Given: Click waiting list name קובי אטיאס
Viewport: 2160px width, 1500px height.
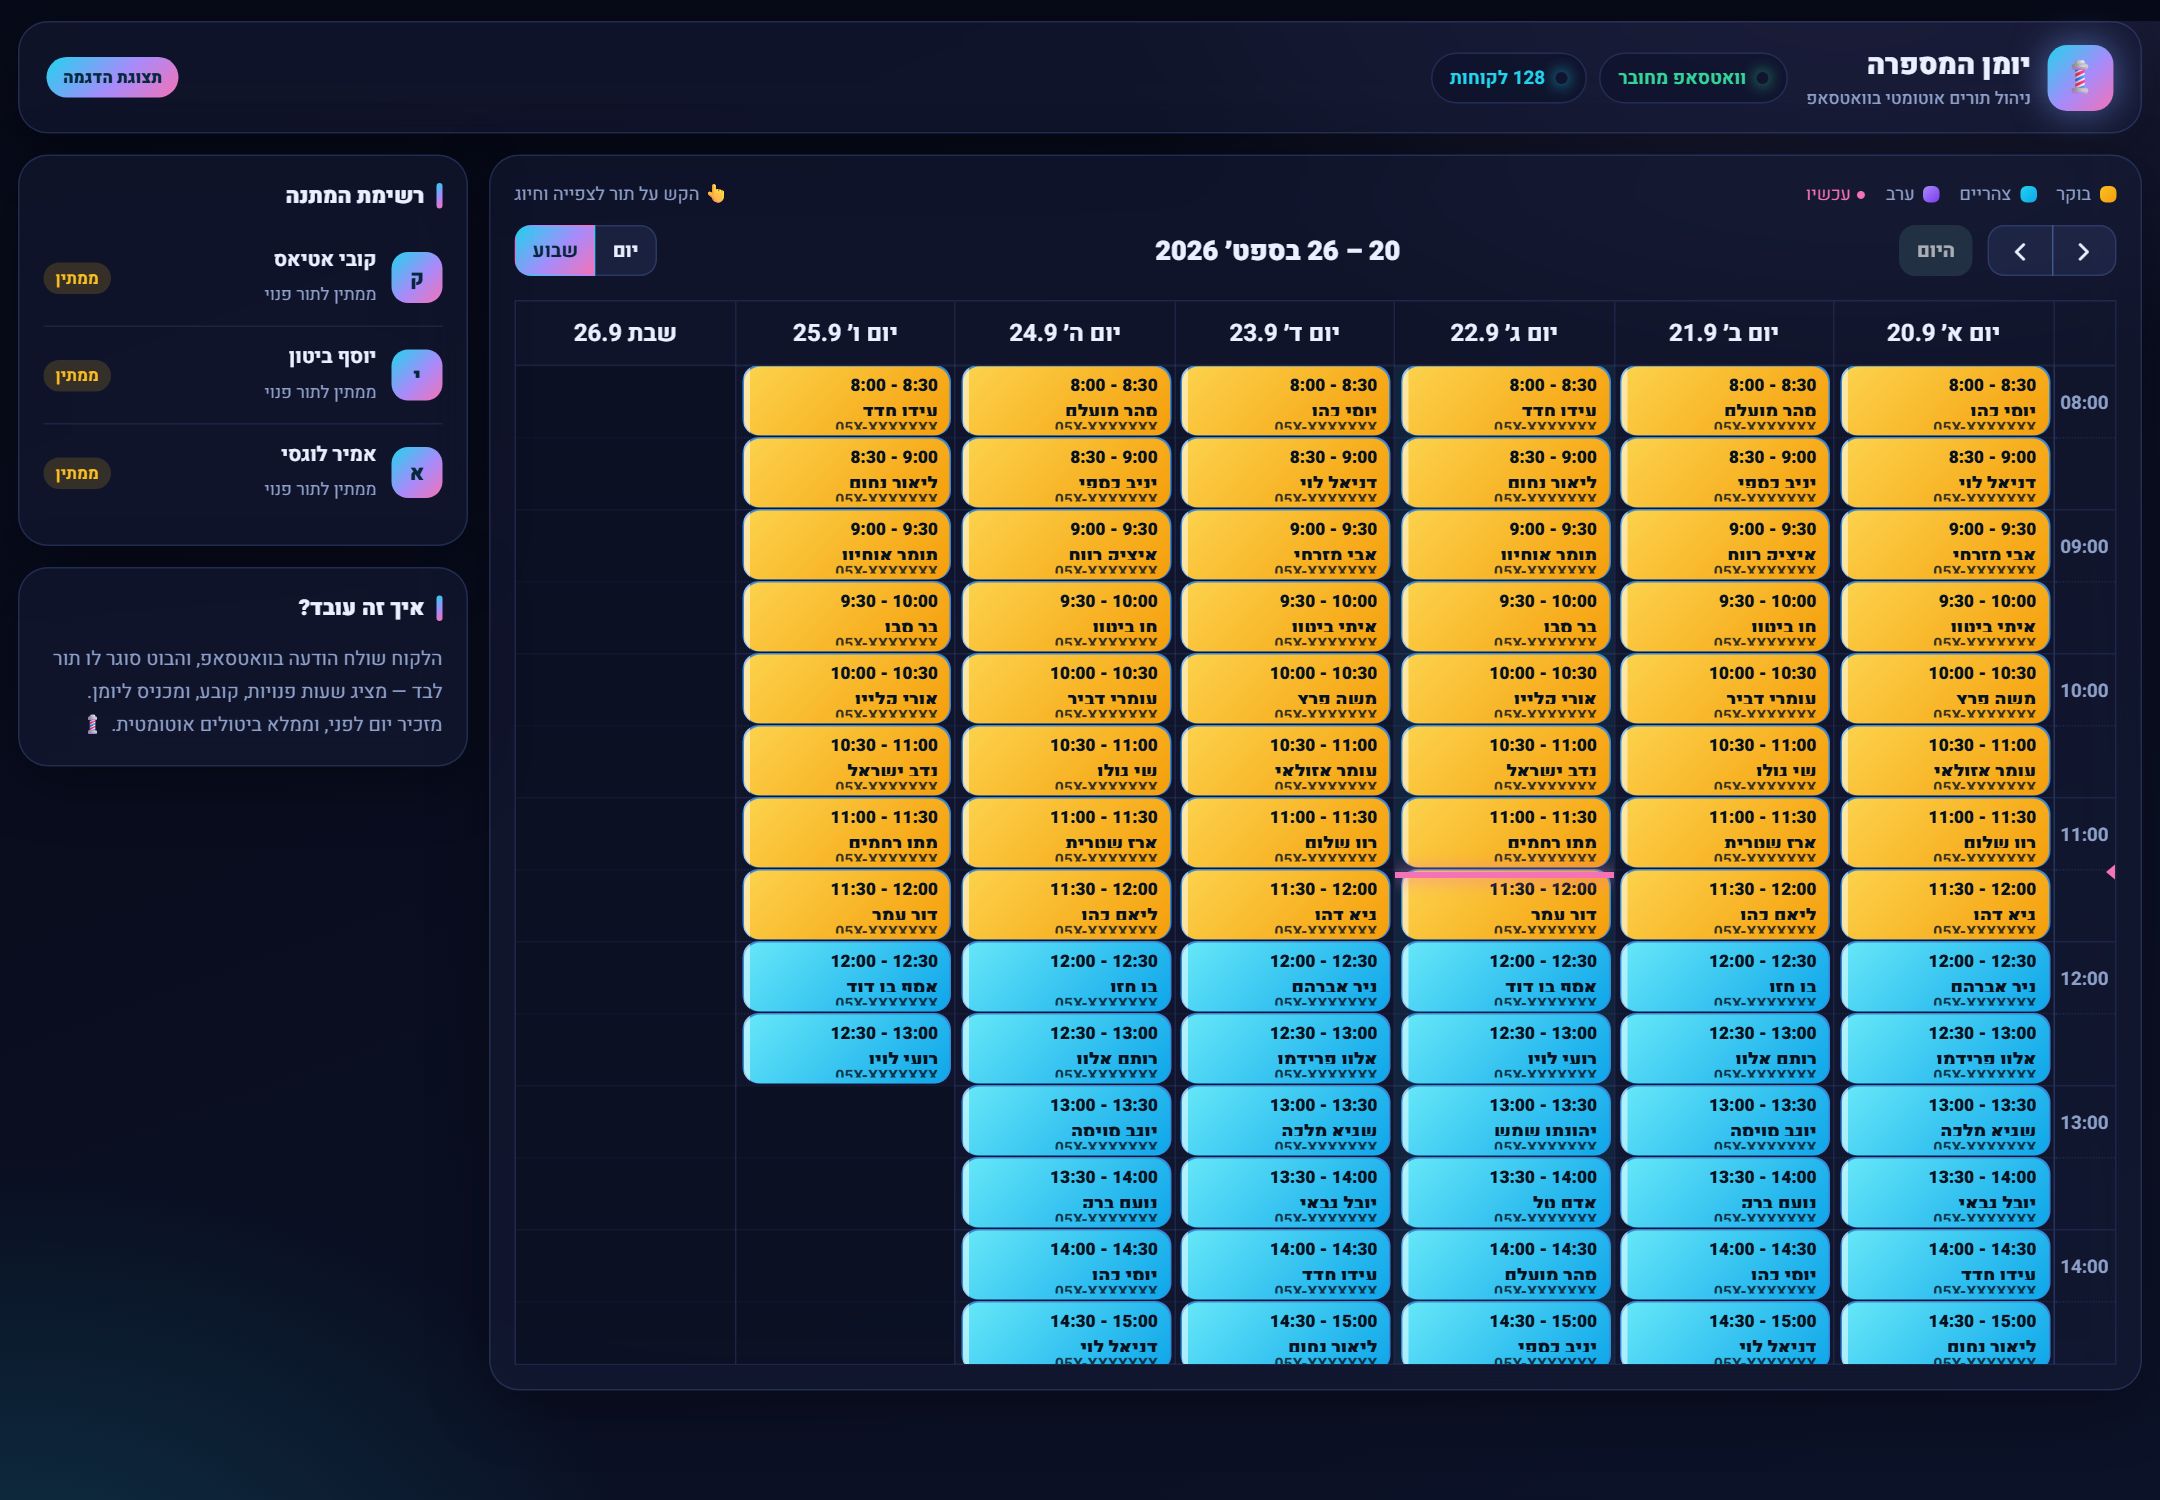Looking at the screenshot, I should (325, 260).
